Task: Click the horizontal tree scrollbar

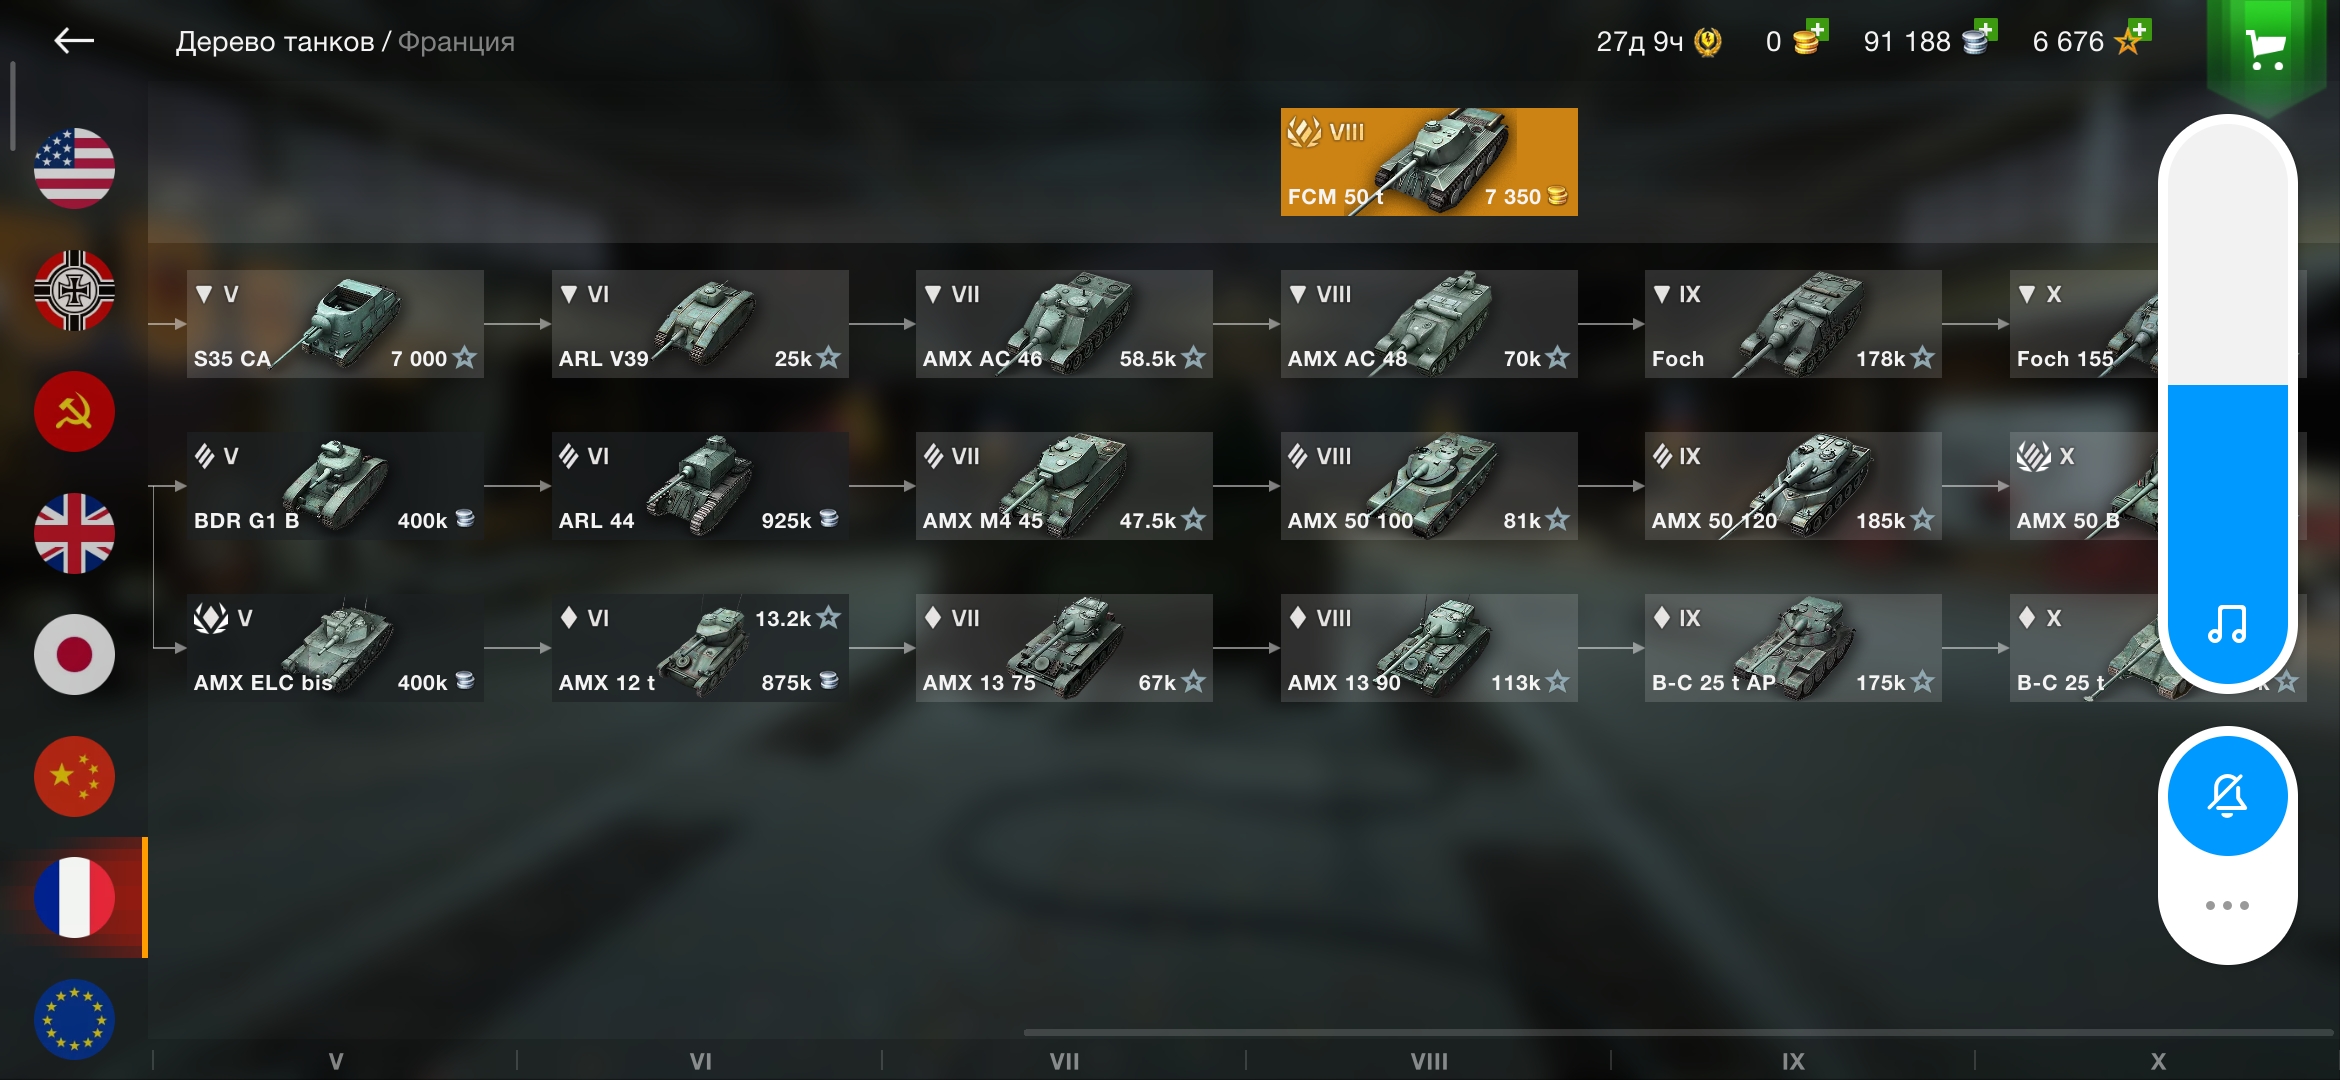Action: (1678, 1032)
